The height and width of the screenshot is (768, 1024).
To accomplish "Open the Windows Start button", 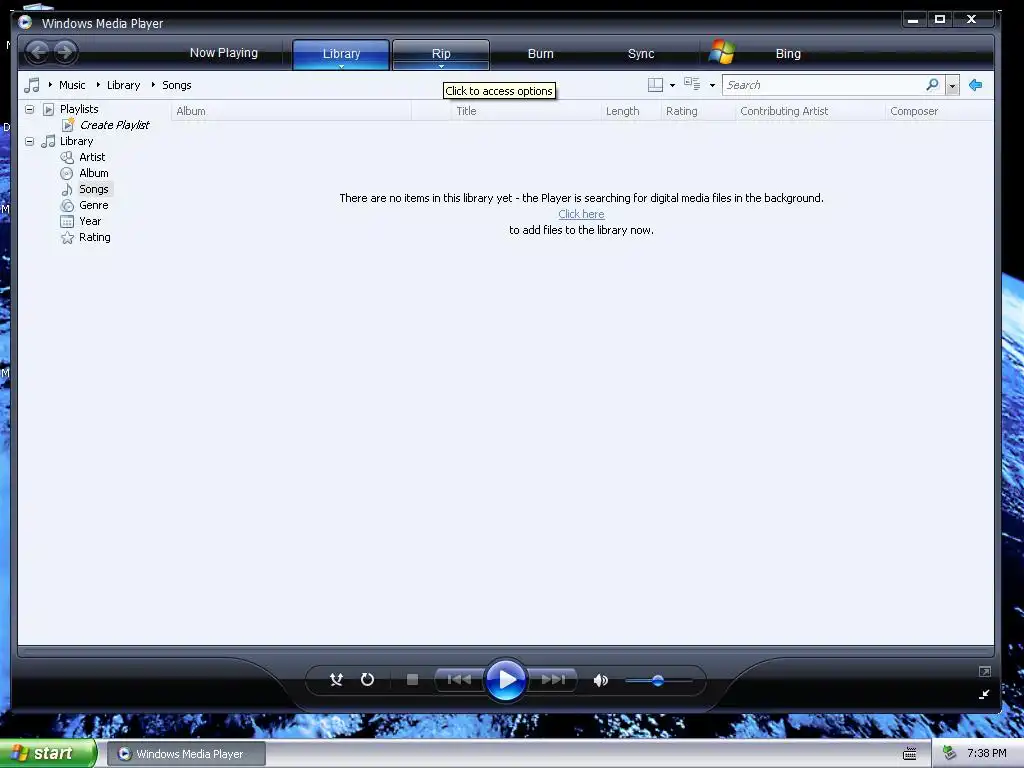I will (x=48, y=753).
